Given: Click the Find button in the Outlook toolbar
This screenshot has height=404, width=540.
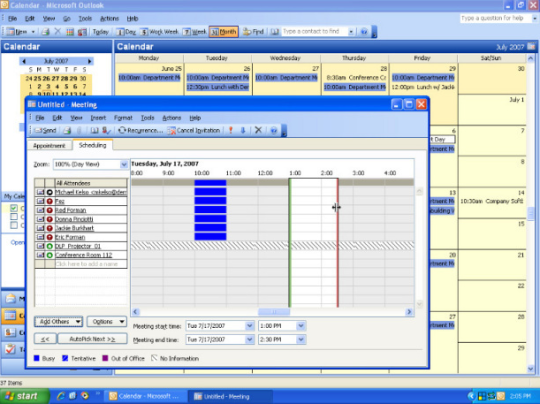Looking at the screenshot, I should pyautogui.click(x=253, y=32).
